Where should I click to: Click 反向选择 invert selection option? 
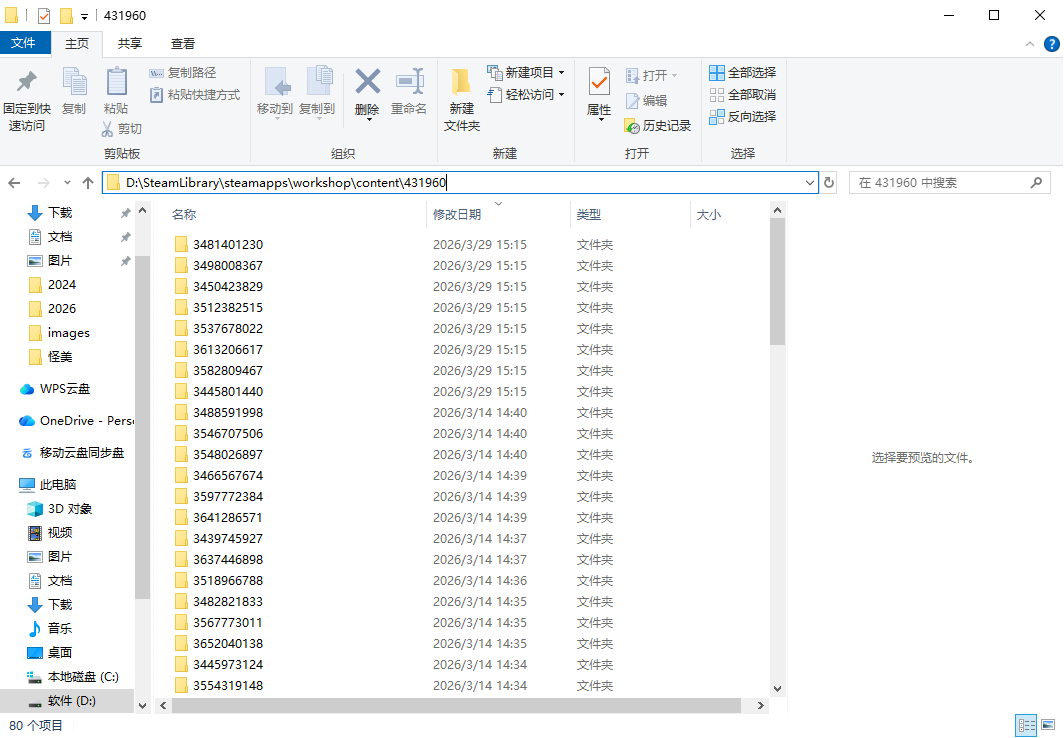(743, 117)
